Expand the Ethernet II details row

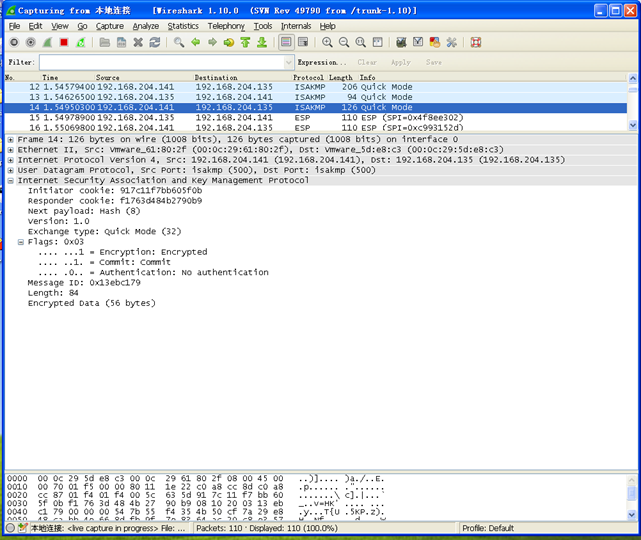tap(10, 150)
